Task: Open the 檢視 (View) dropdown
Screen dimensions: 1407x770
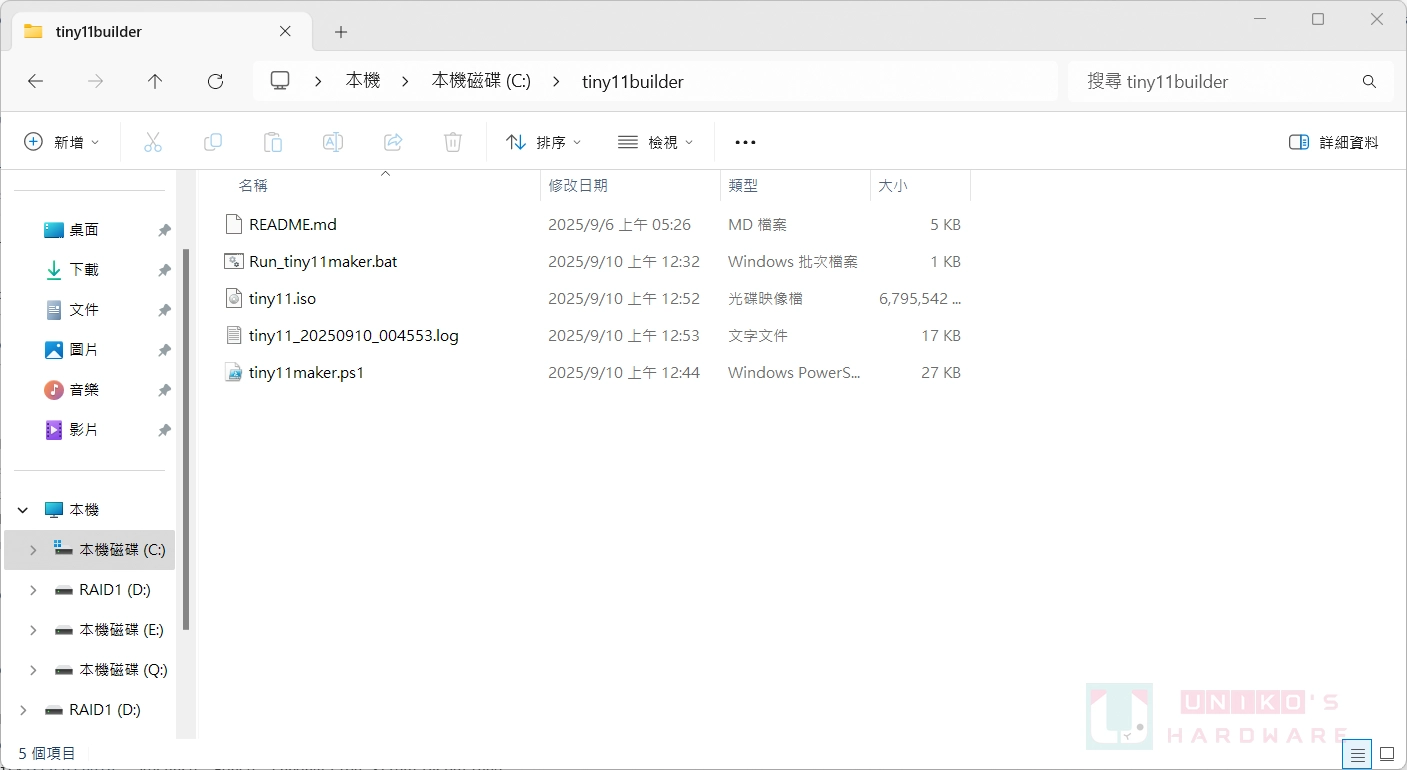Action: 656,142
